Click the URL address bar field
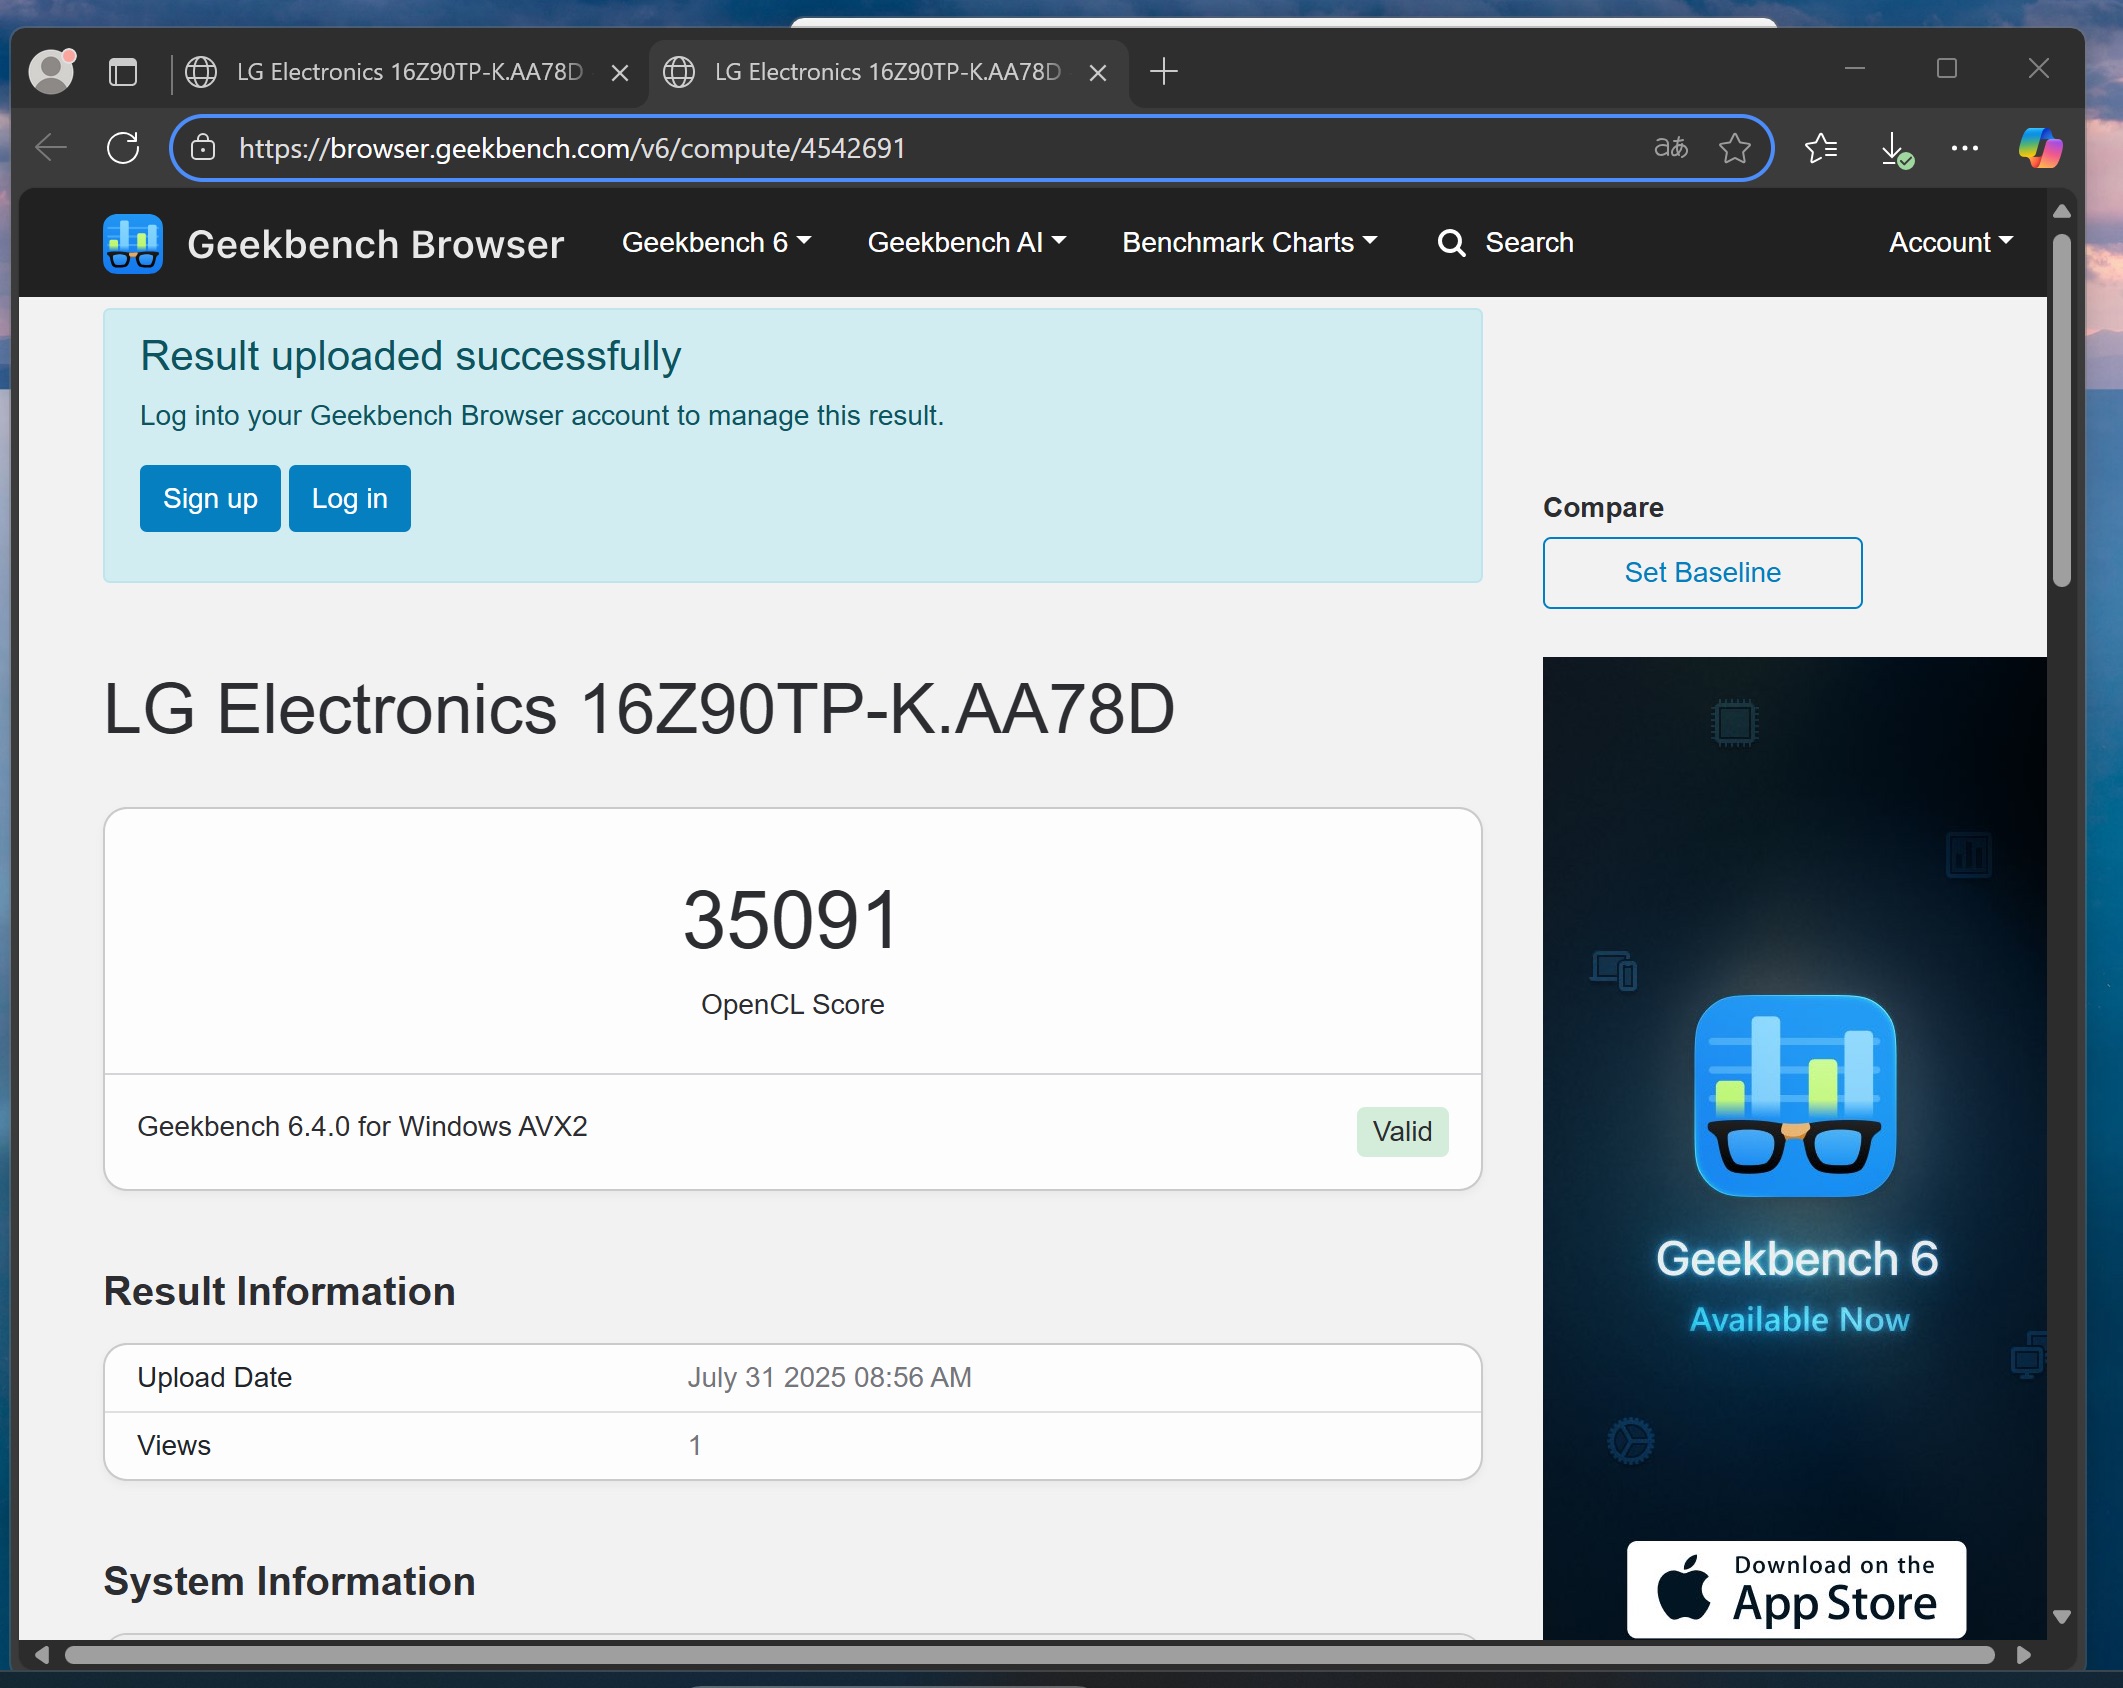2123x1688 pixels. [x=900, y=148]
